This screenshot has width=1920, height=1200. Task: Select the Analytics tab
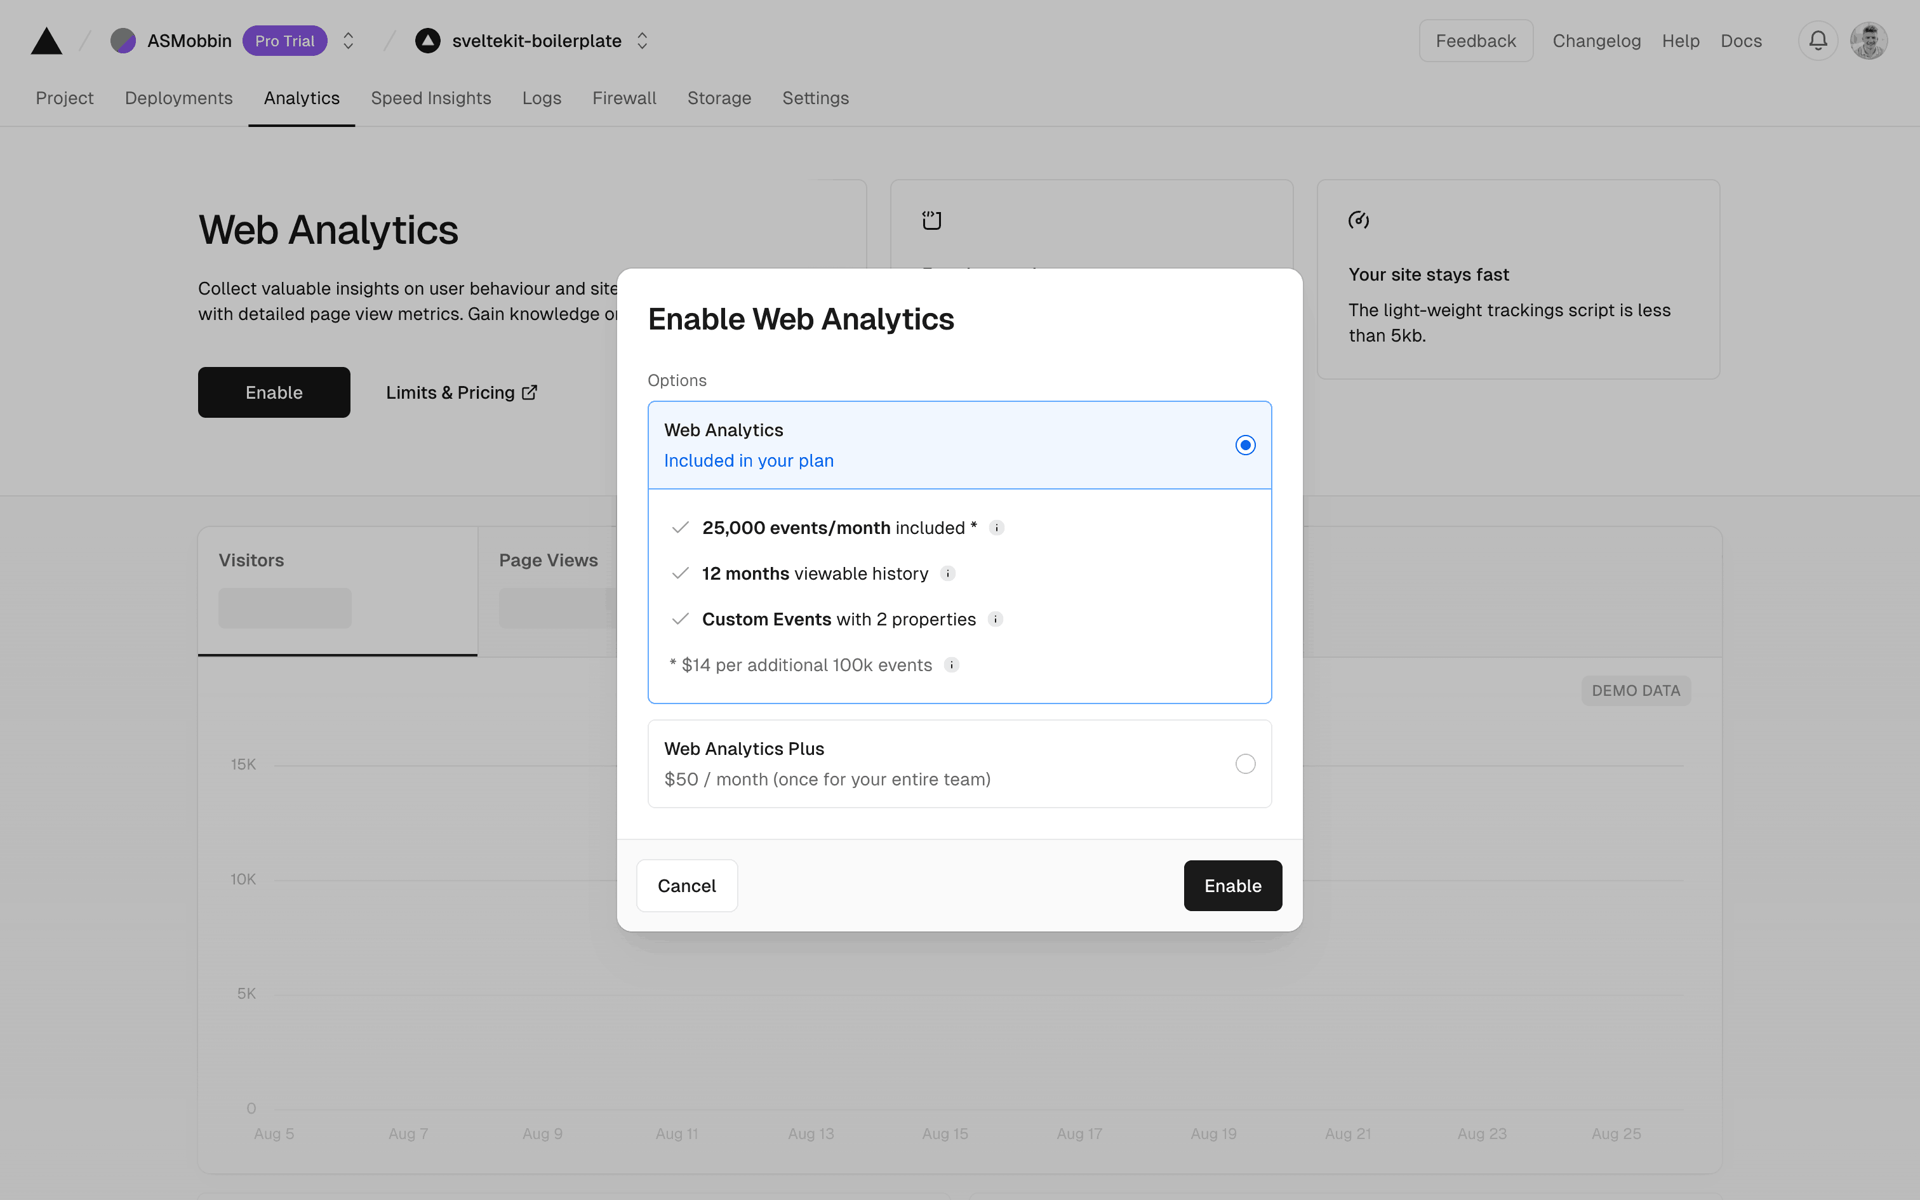(302, 98)
